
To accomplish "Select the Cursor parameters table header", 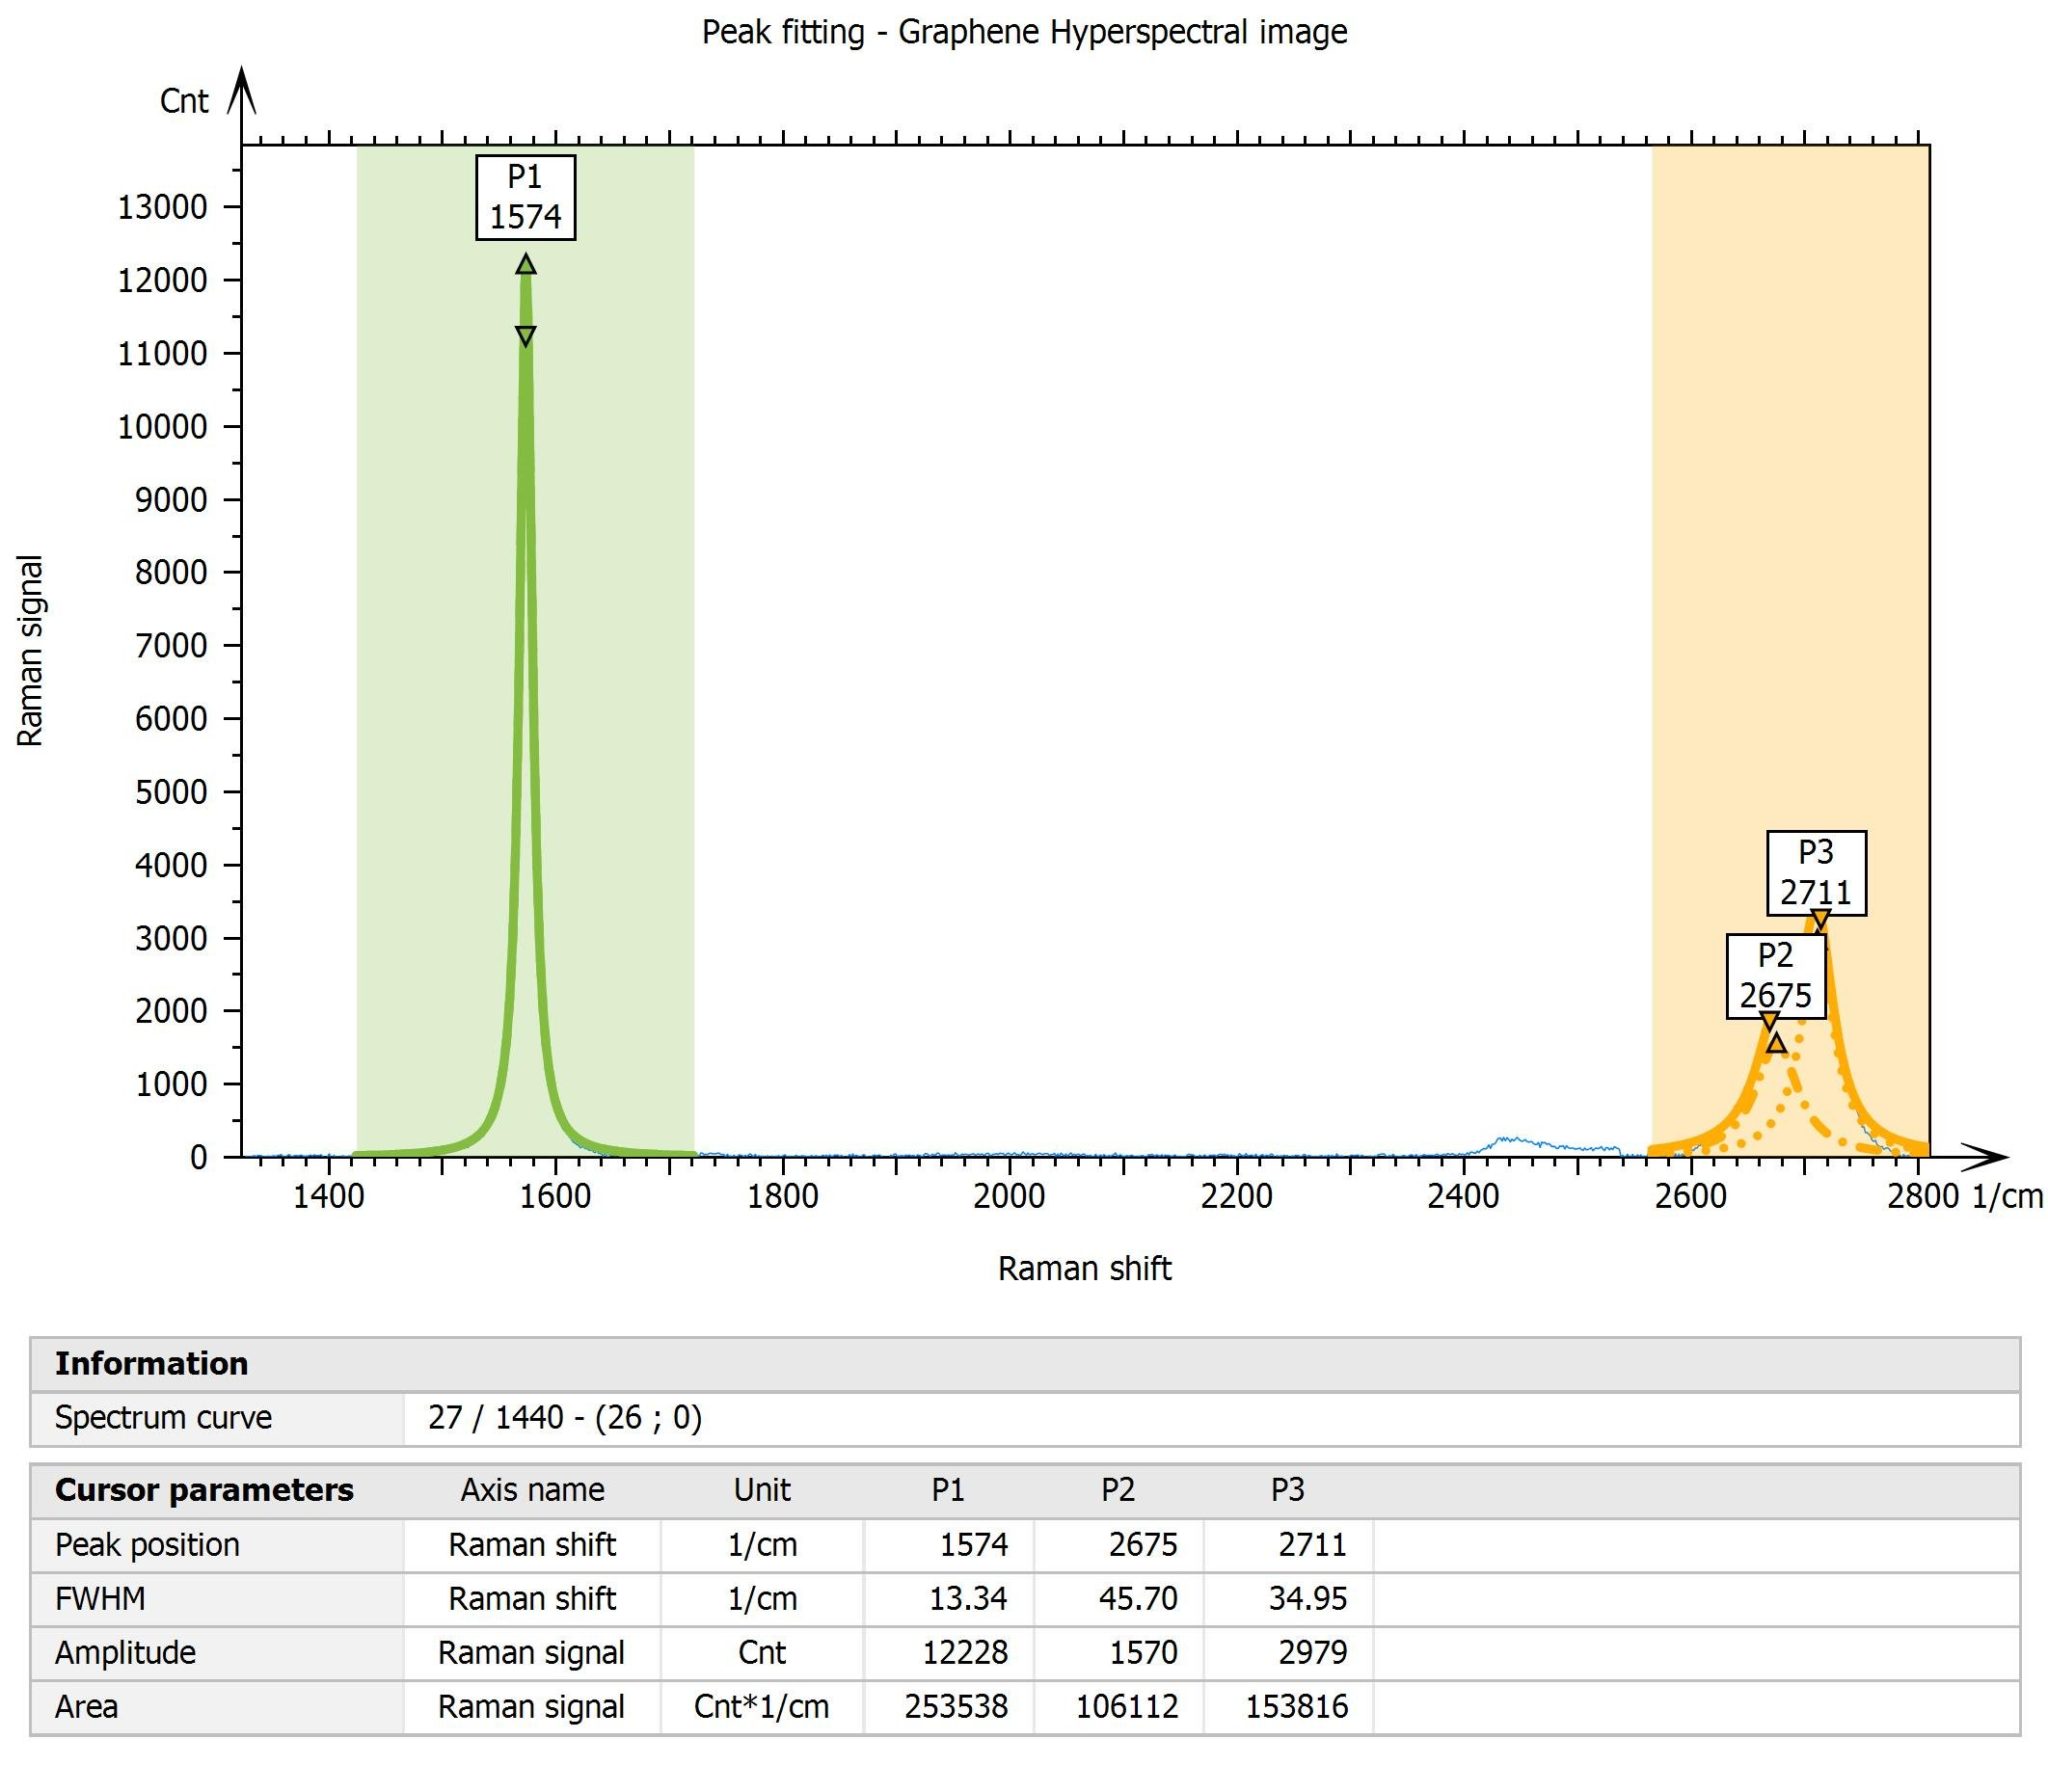I will 204,1490.
